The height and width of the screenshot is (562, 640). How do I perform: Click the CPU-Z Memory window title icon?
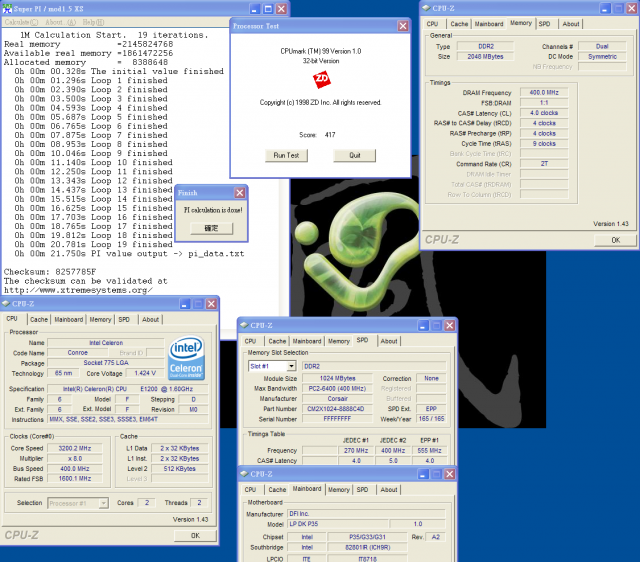click(x=426, y=8)
